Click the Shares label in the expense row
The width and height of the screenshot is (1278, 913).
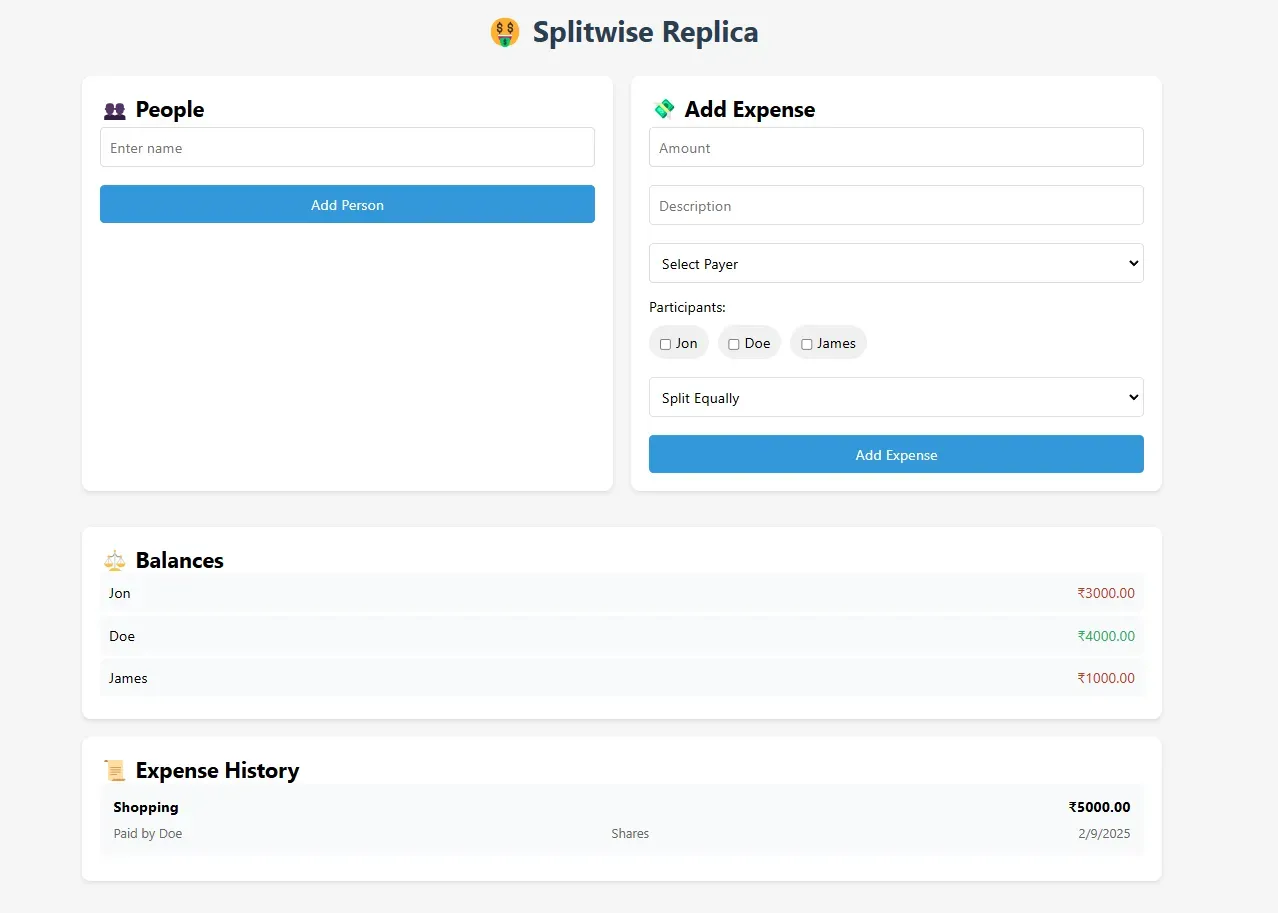(x=630, y=833)
